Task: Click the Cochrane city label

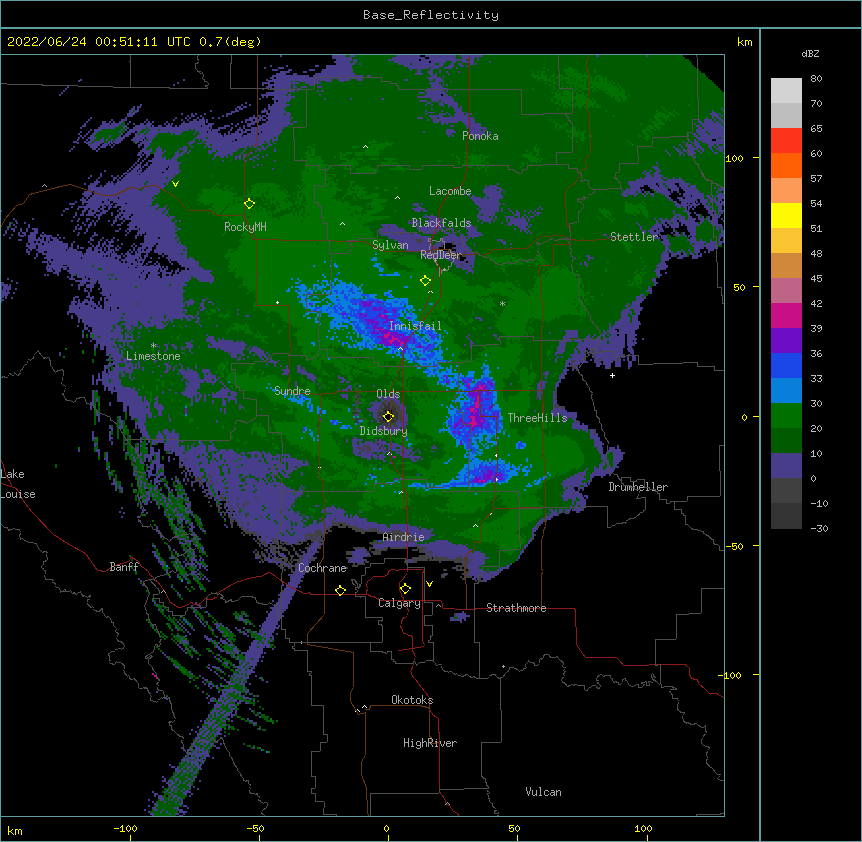Action: point(322,568)
